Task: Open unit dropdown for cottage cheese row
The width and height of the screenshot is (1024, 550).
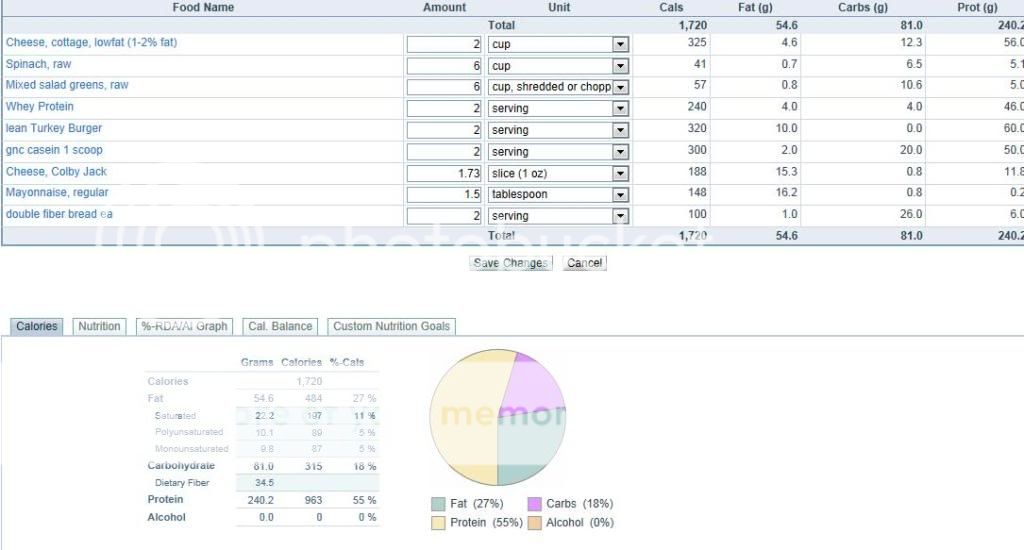Action: tap(620, 45)
